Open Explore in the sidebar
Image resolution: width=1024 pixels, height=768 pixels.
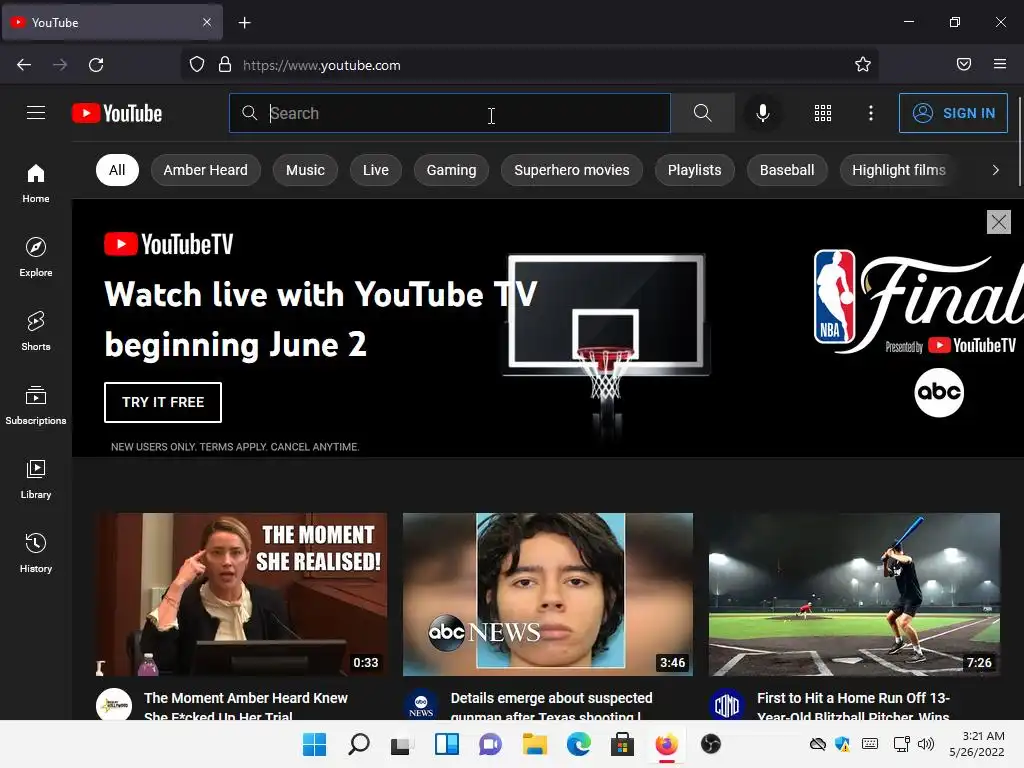[x=36, y=257]
